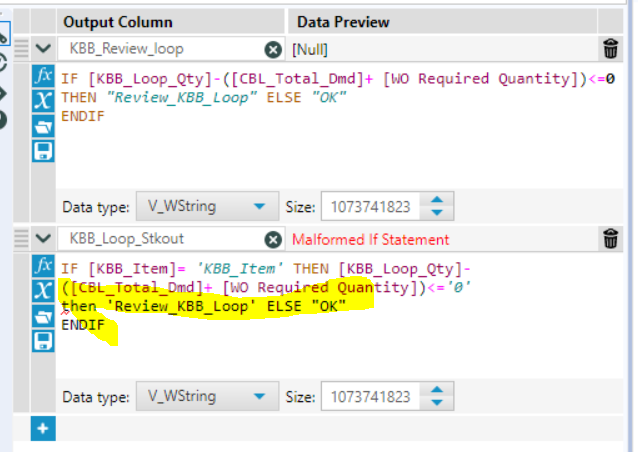The height and width of the screenshot is (452, 638).
Task: Clear the KBB_Loop_Stkout column name
Action: [x=273, y=240]
